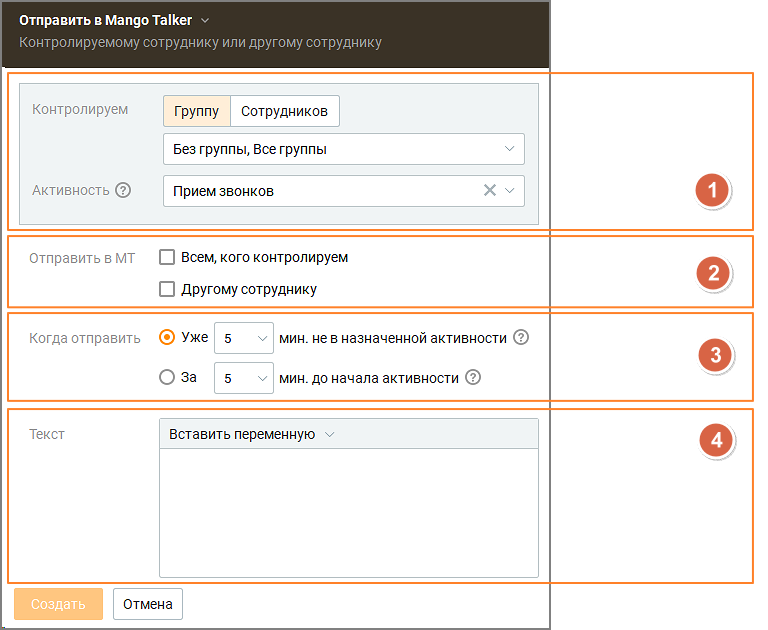This screenshot has height=630, width=768.
Task: Select the Группу tab
Action: [x=196, y=111]
